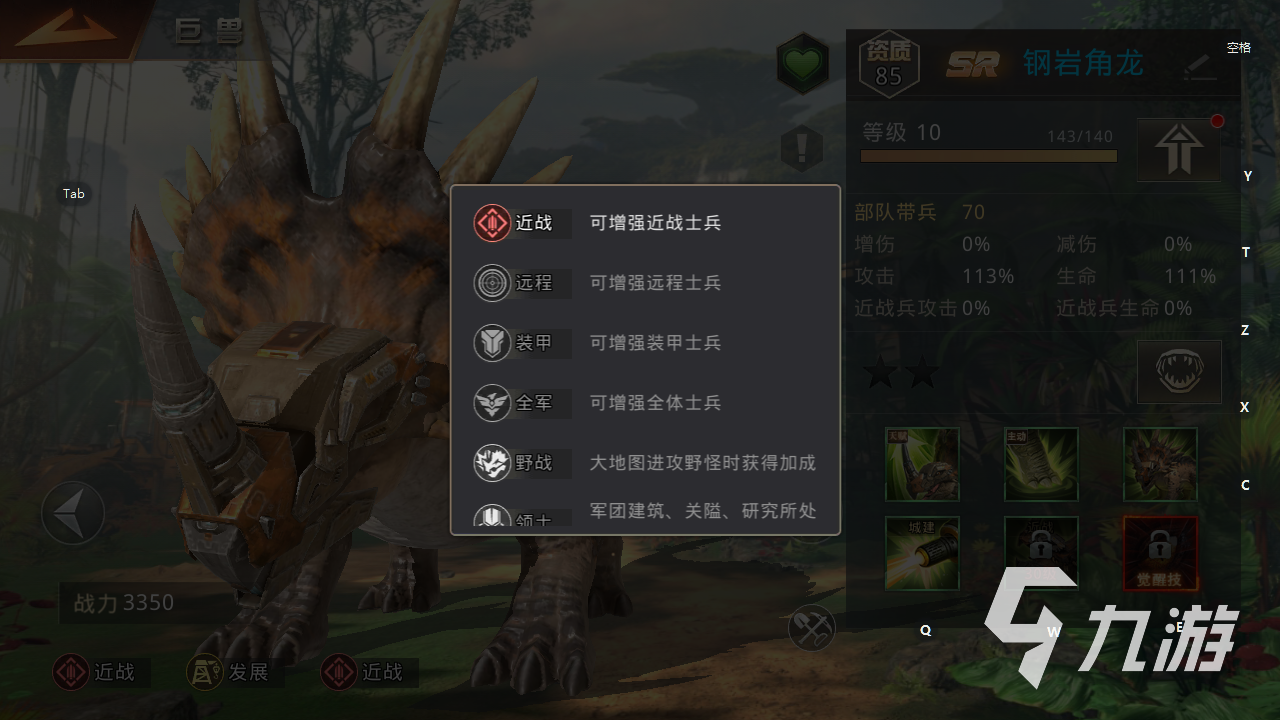Tap the 发展 tag at bottom
Screen dimensions: 1280x720
[229, 673]
